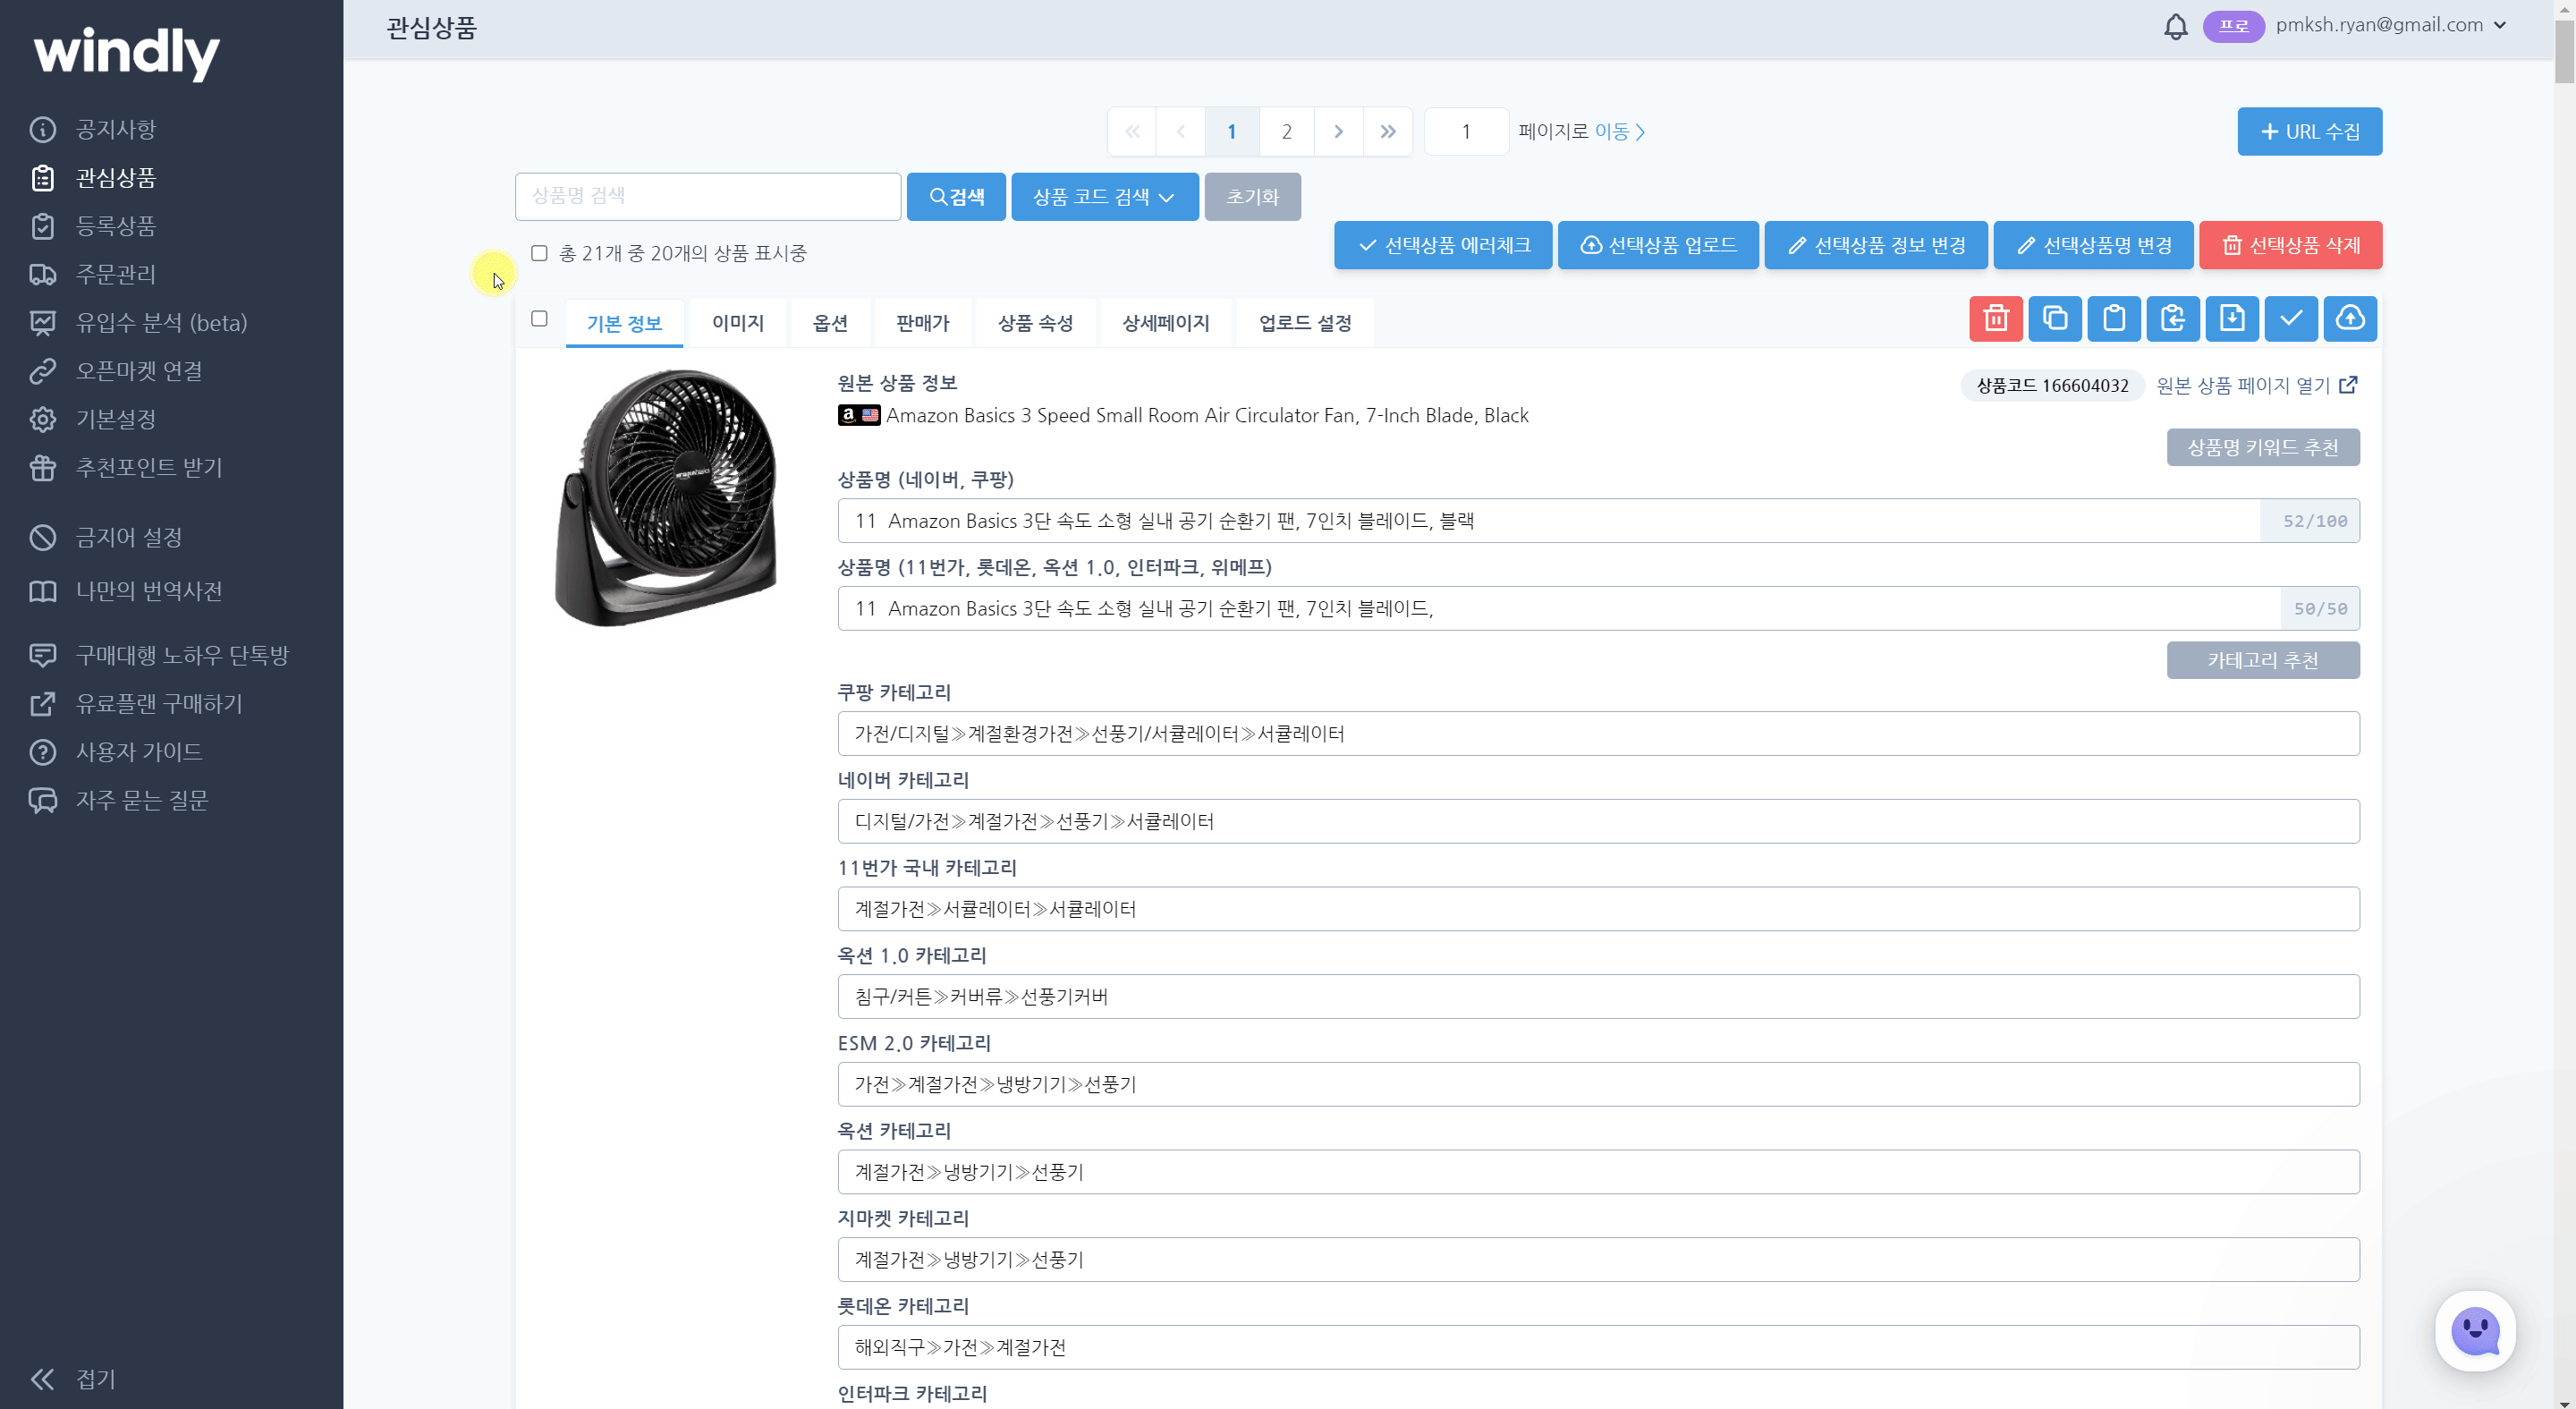
Task: Open the notification bell
Action: click(x=2175, y=26)
